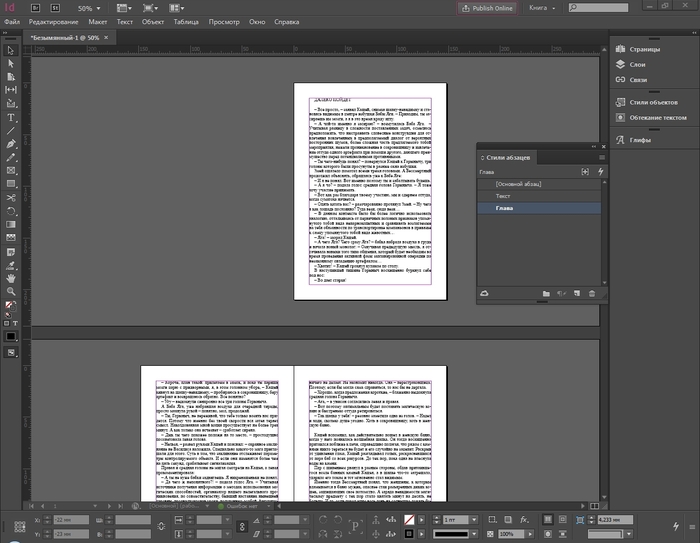Open Adobe Bridge via Br icon
The height and width of the screenshot is (543, 700).
tap(36, 7)
